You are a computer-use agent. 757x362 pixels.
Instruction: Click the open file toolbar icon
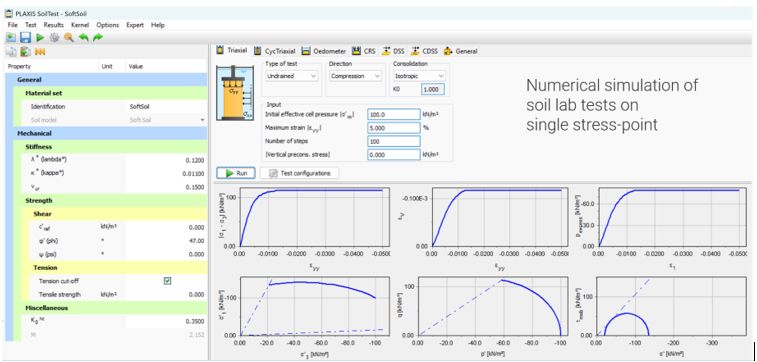[11, 37]
